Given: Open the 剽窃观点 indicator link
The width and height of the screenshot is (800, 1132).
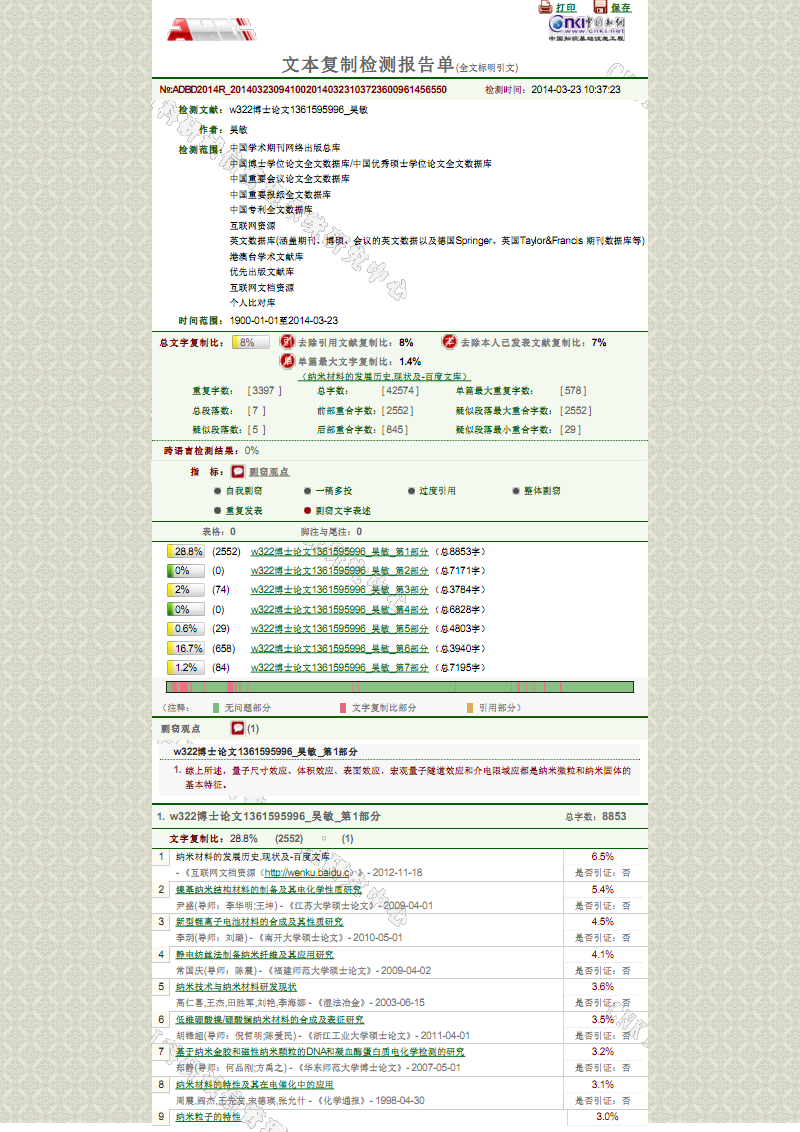Looking at the screenshot, I should (x=269, y=472).
